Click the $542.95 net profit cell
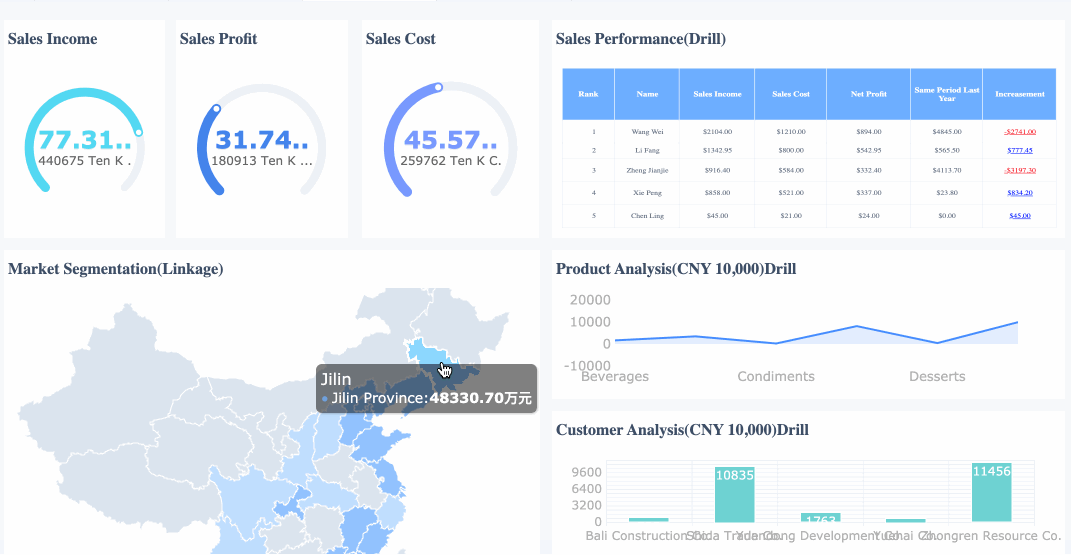This screenshot has height=555, width=1071. (x=869, y=150)
